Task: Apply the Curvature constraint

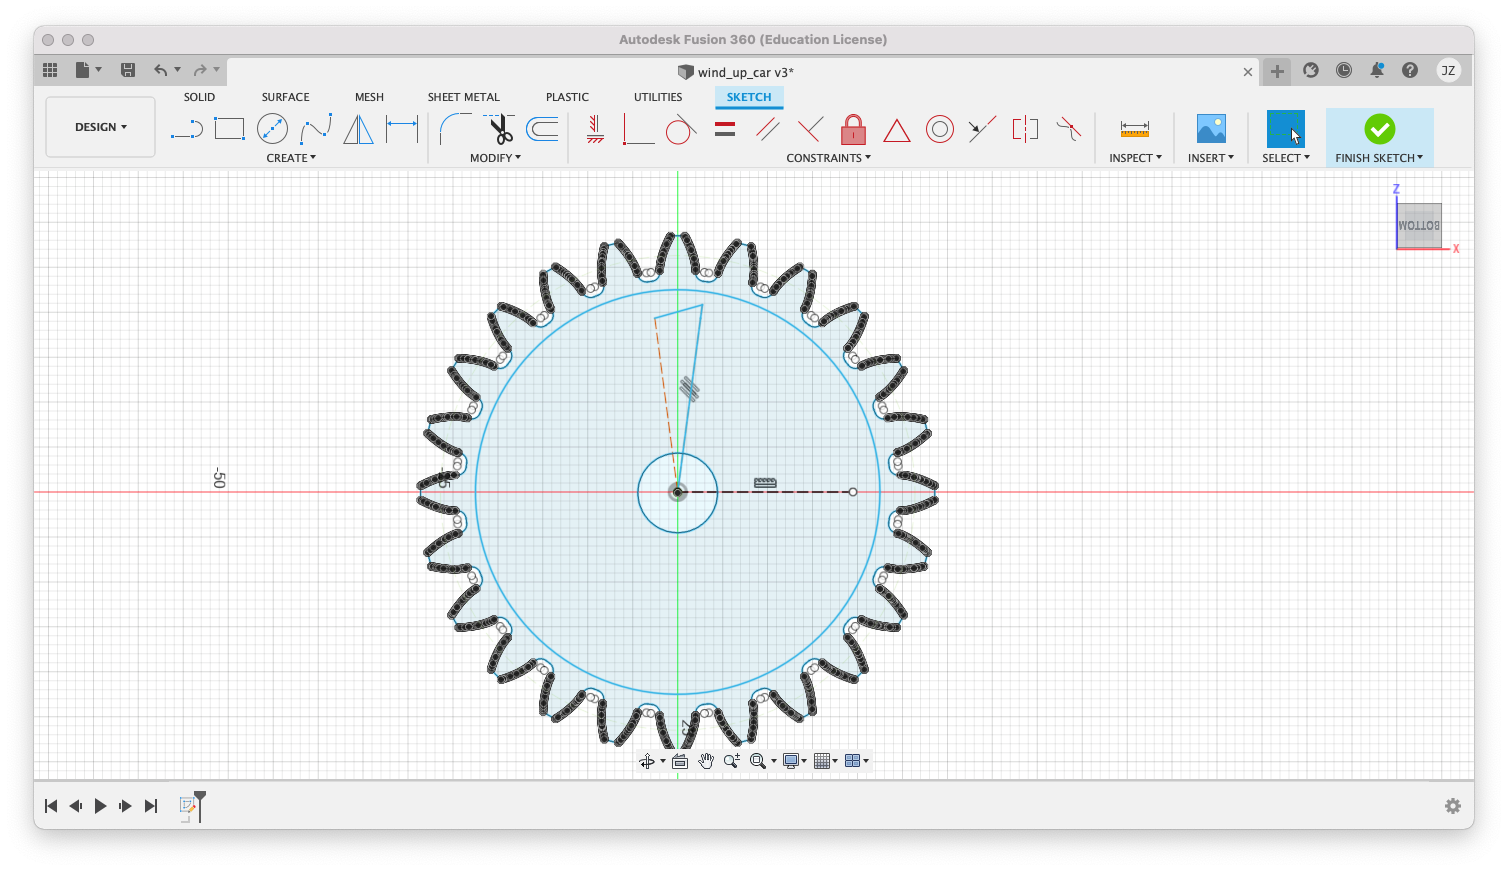Action: point(1069,129)
